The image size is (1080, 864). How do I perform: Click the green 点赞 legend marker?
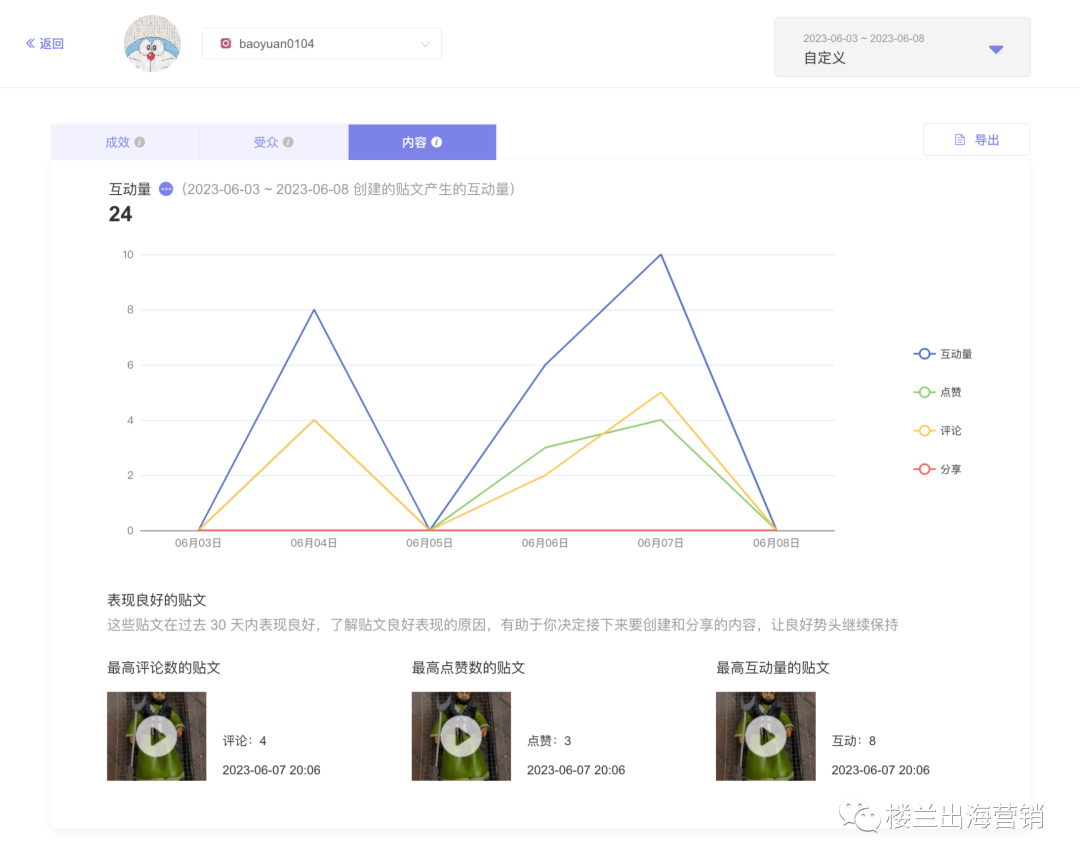point(924,392)
